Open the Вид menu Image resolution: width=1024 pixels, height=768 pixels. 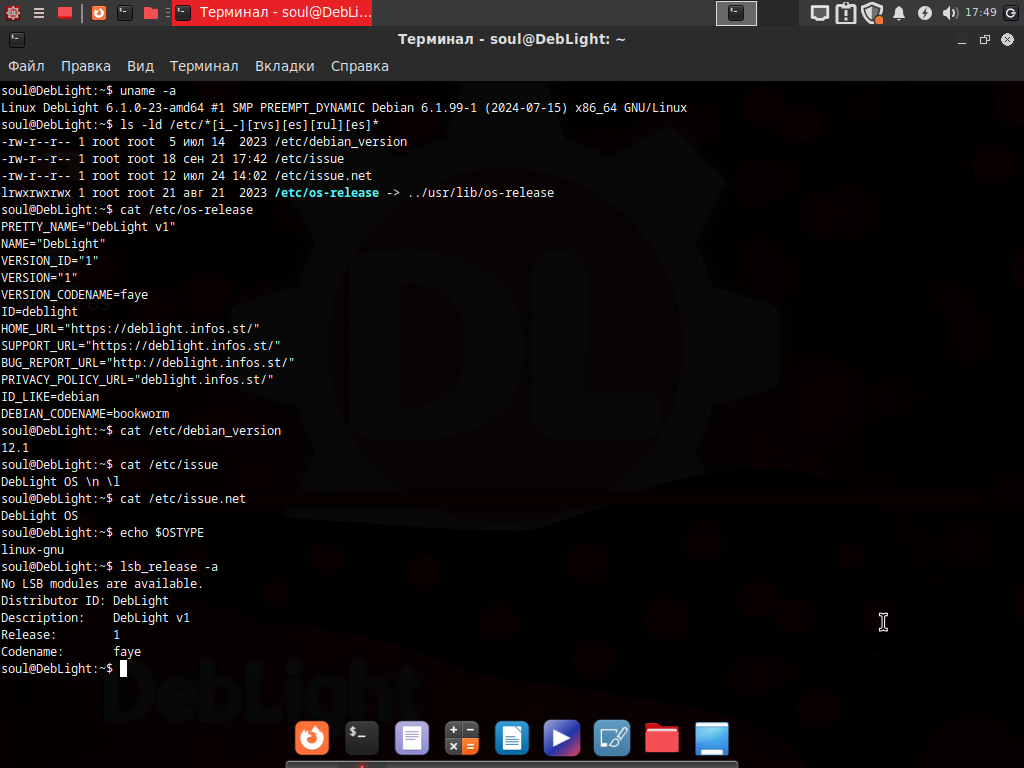[140, 66]
